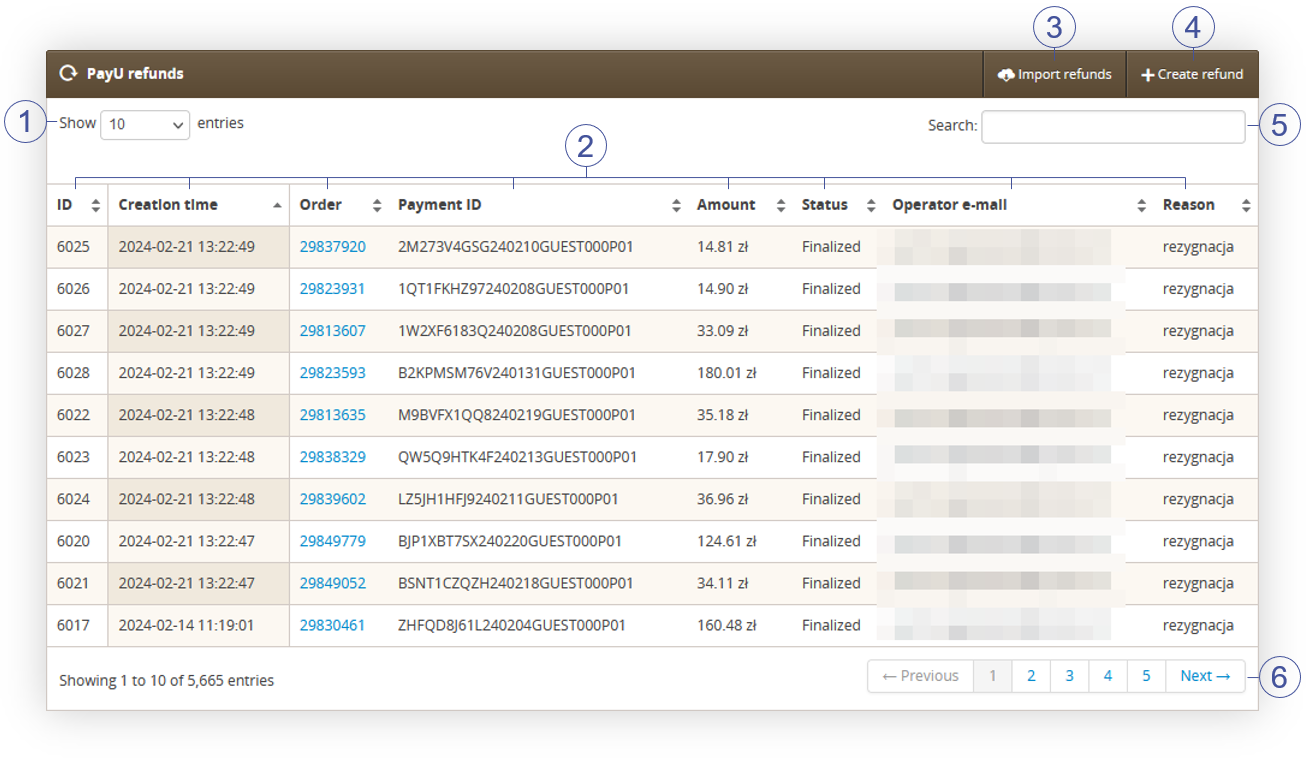The image size is (1308, 765).
Task: Click Finalized status in row 6020
Action: tap(831, 541)
